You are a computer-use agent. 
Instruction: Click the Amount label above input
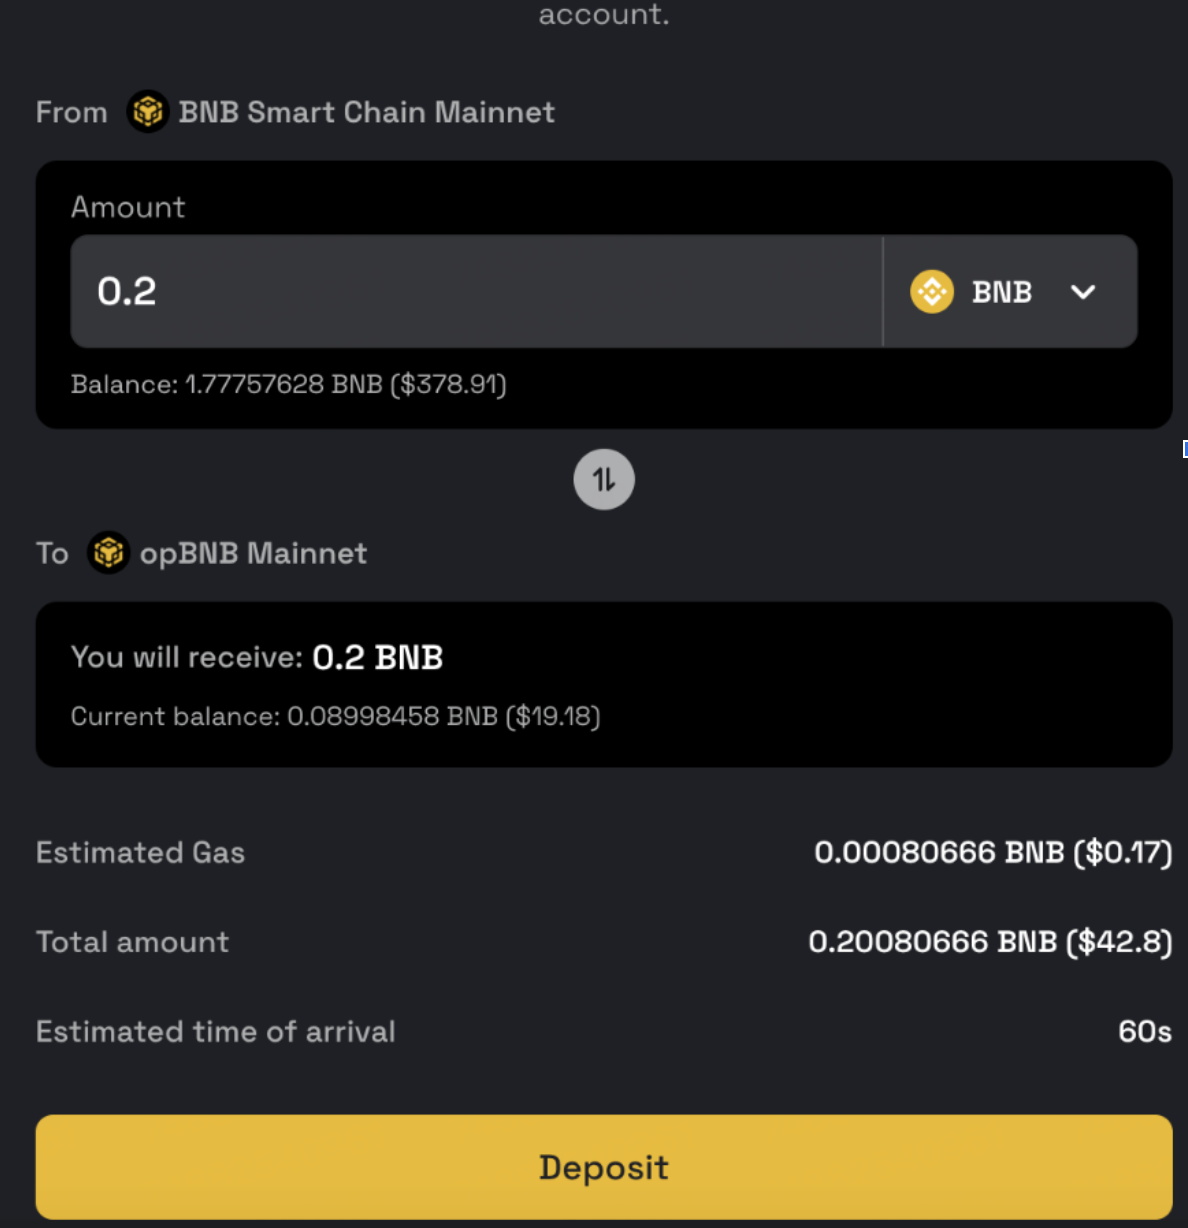click(128, 207)
